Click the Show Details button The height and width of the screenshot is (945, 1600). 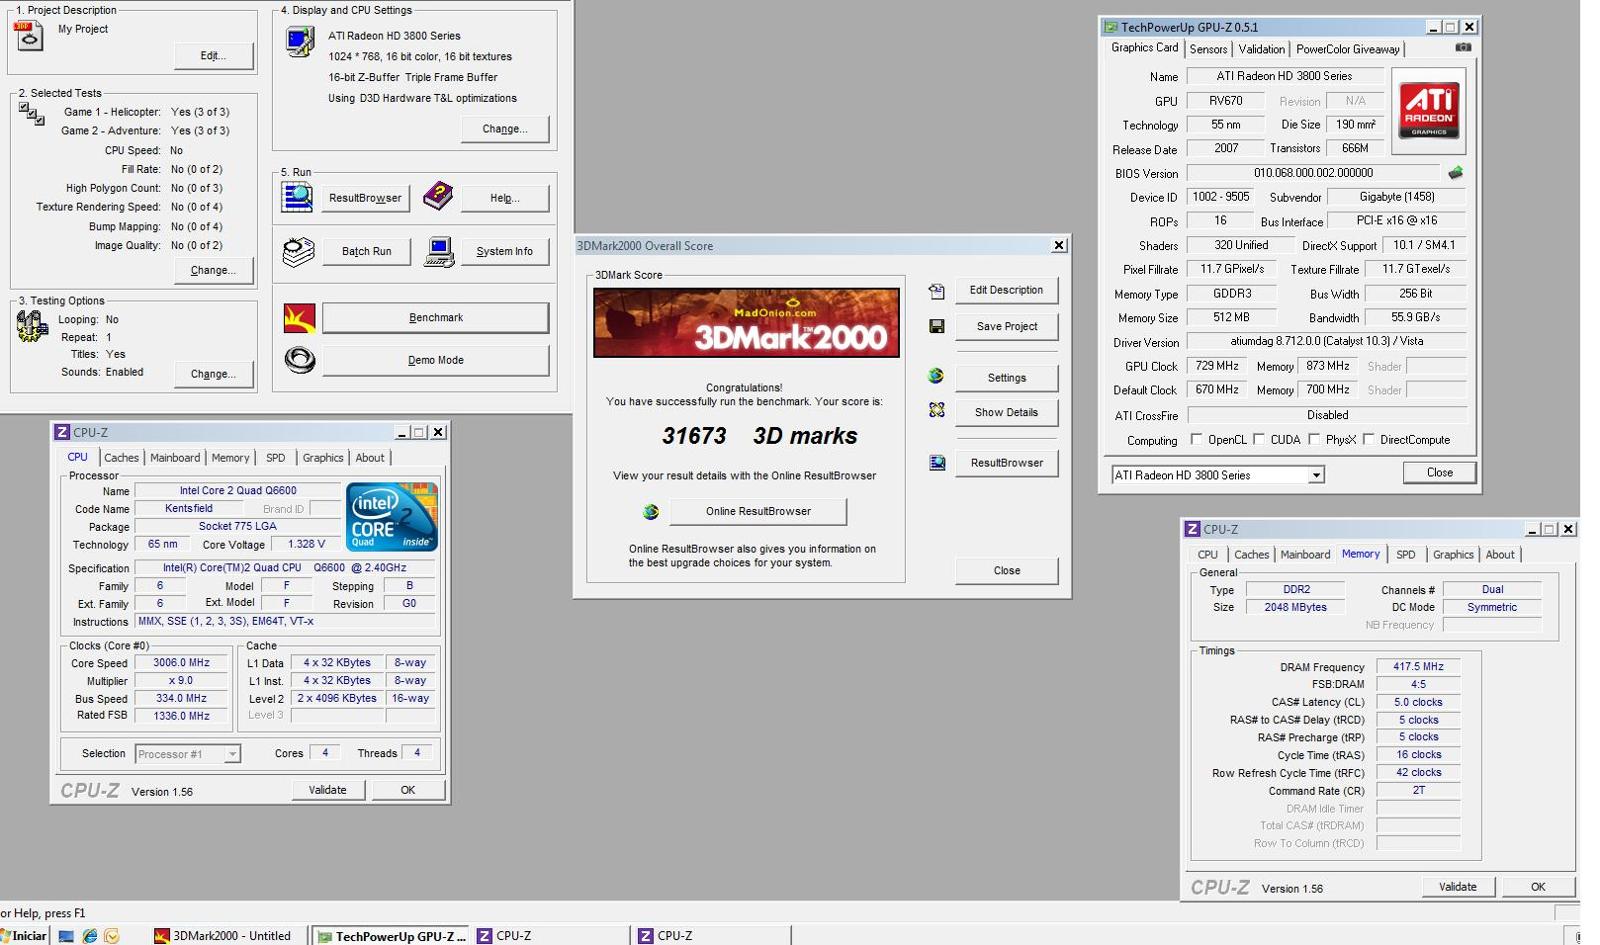click(1006, 412)
